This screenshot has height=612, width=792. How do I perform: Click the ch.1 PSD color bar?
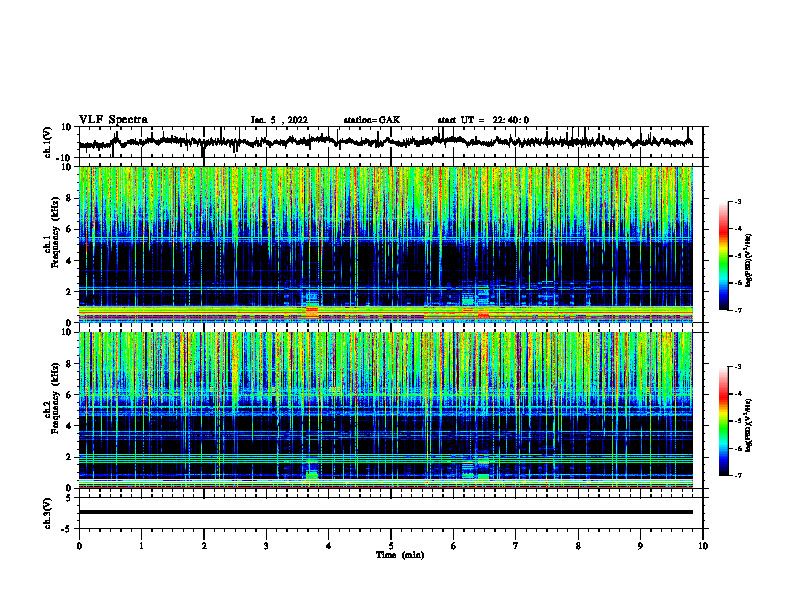click(724, 256)
